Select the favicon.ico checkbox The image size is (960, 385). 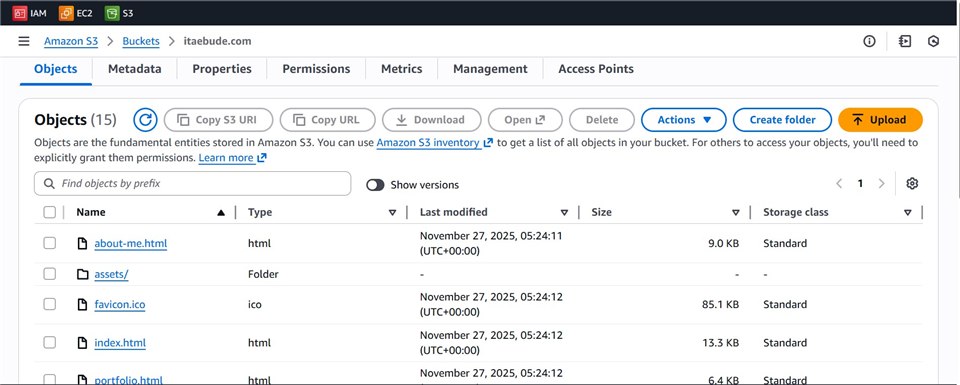[50, 304]
